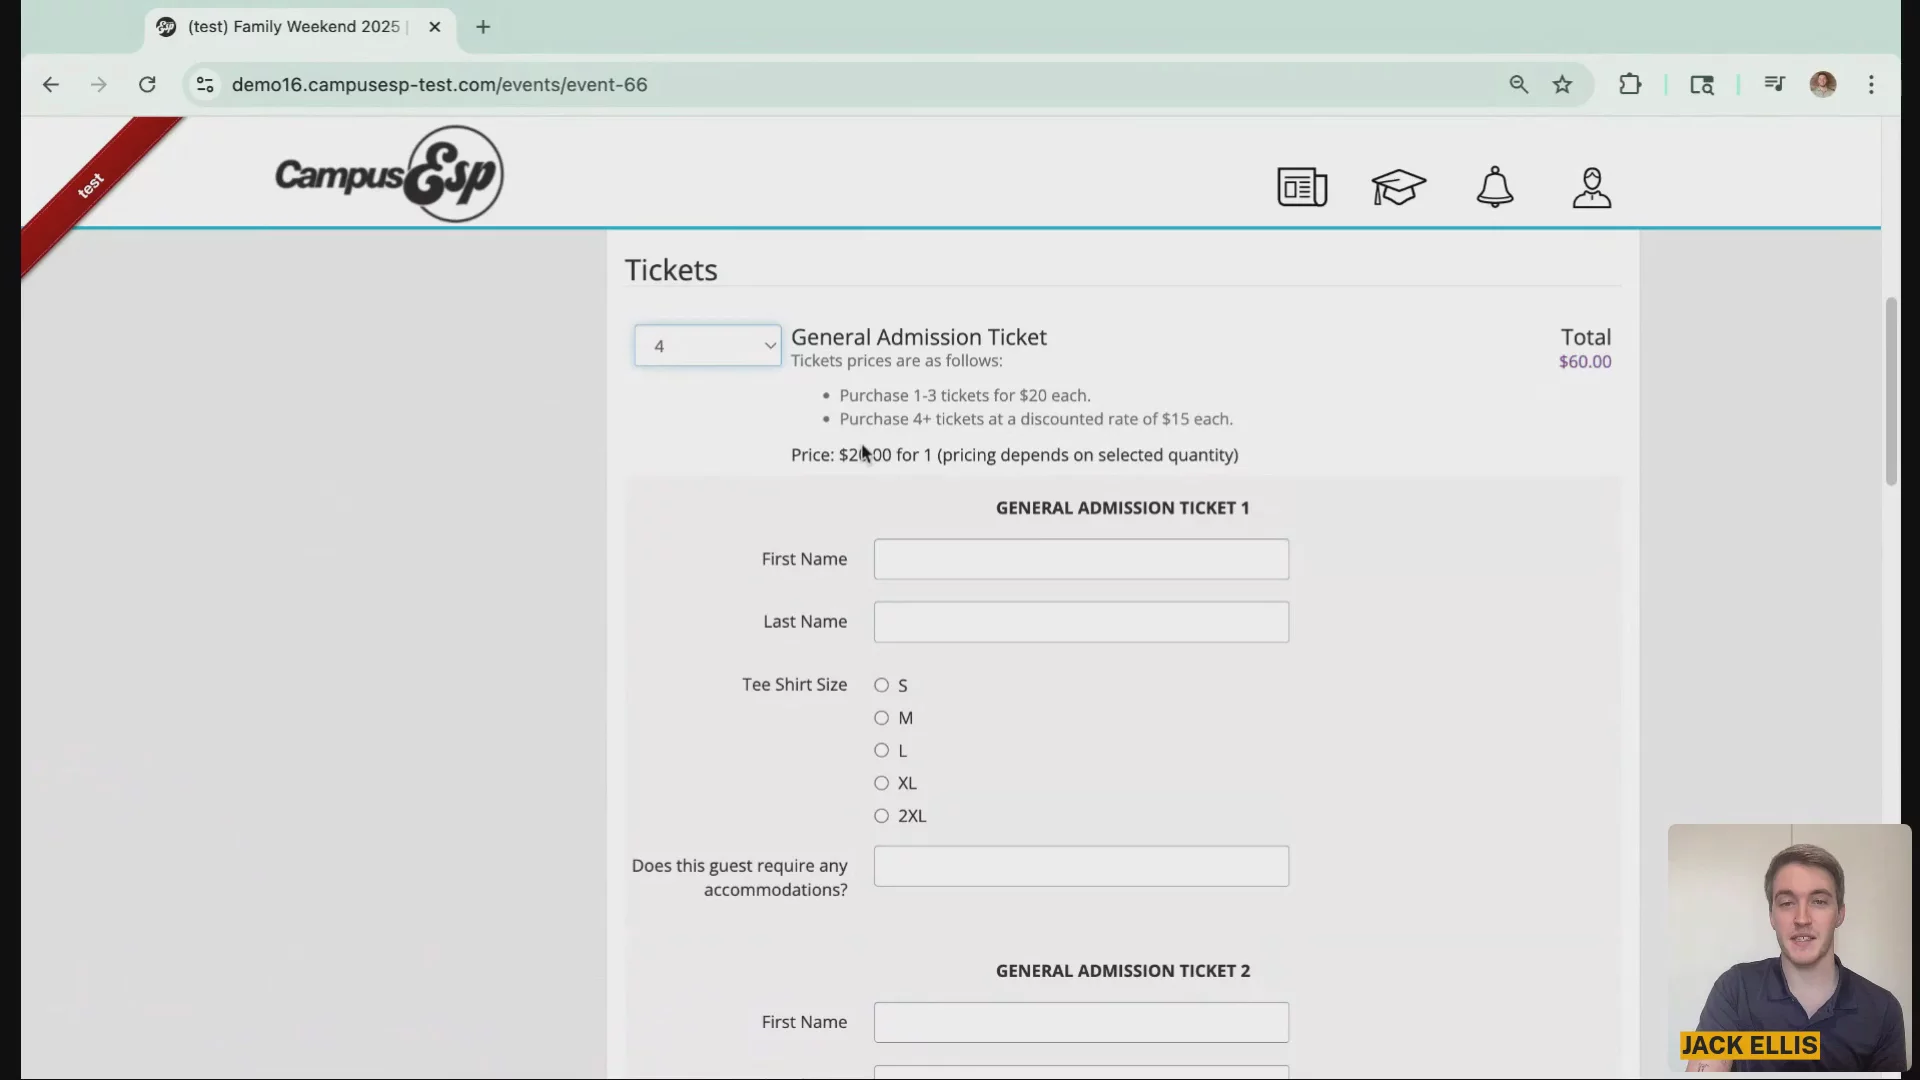Switch to the Family Weekend 2025 tab
1920x1080 pixels.
coord(293,27)
